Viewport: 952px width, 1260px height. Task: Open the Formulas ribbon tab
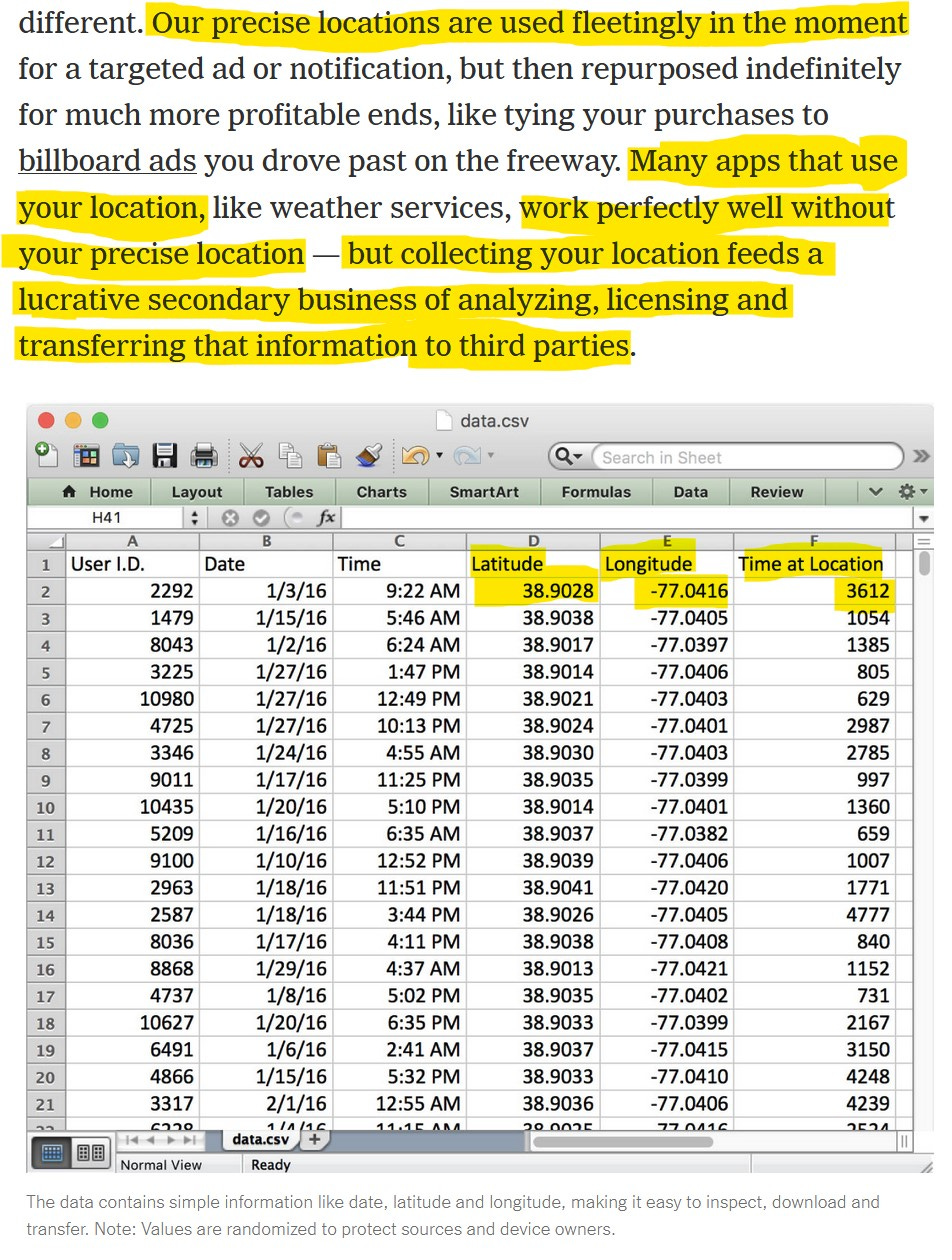[596, 491]
